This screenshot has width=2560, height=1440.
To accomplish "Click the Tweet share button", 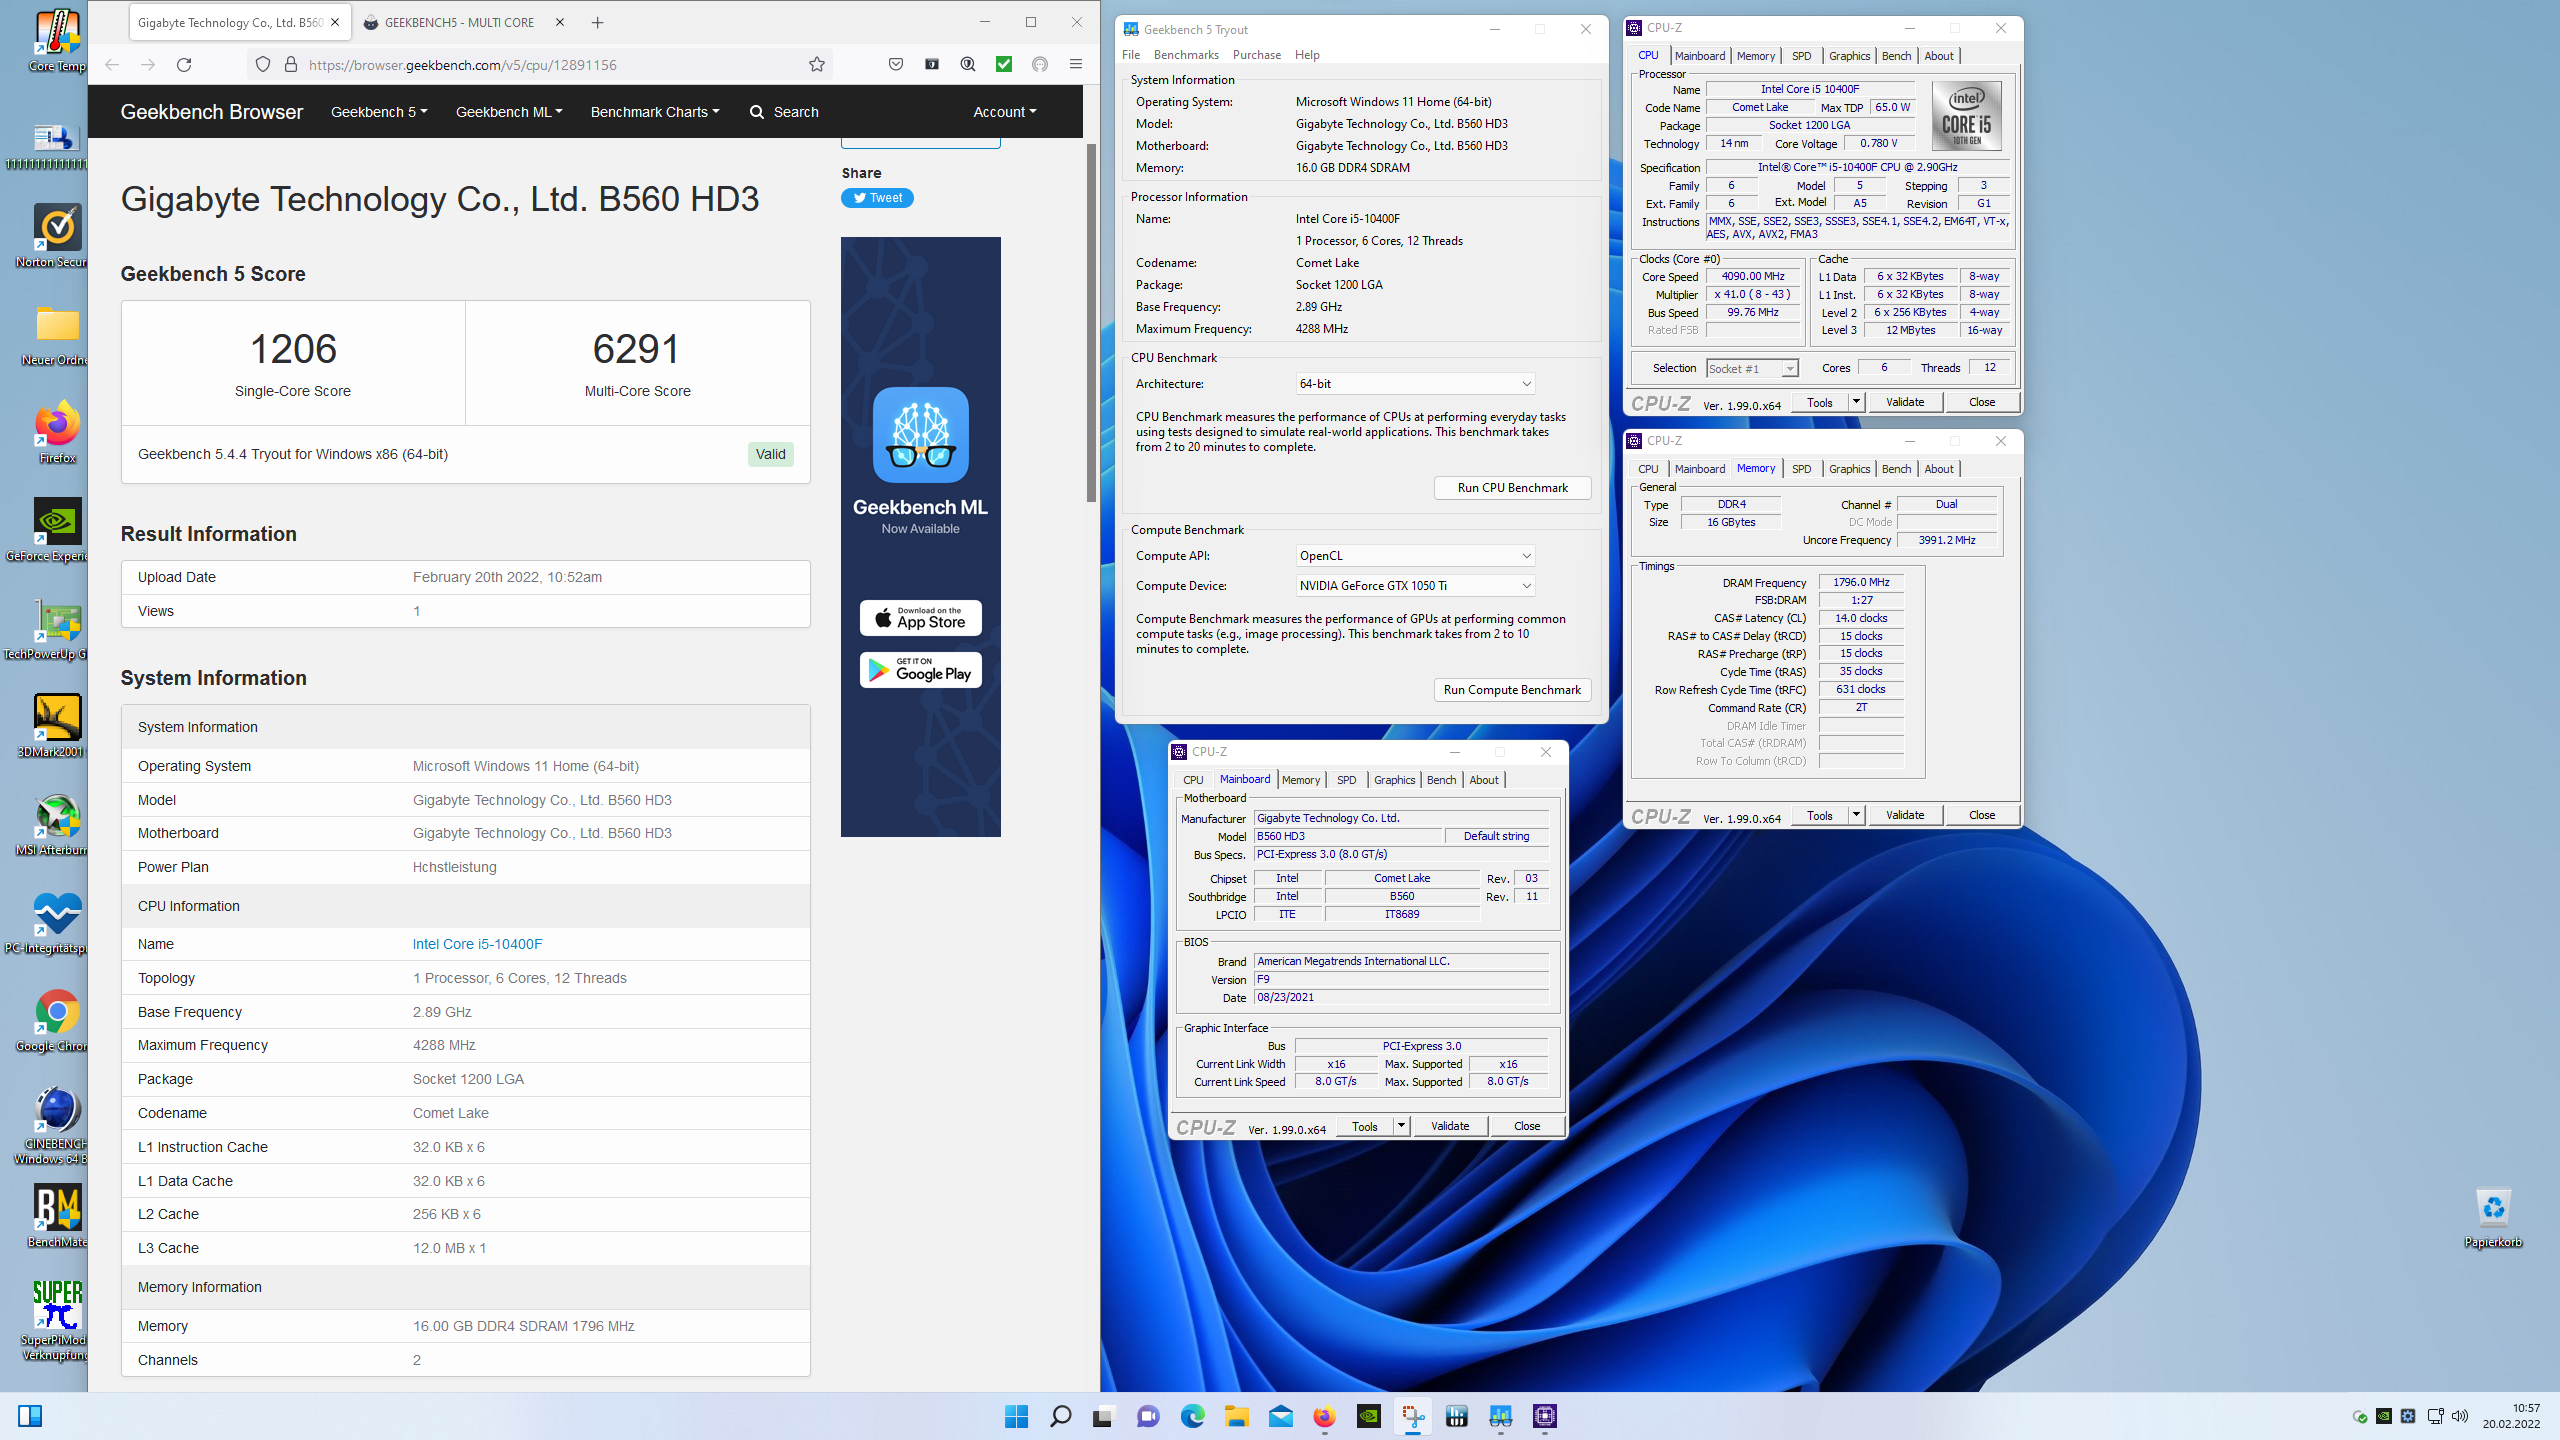I will point(877,198).
